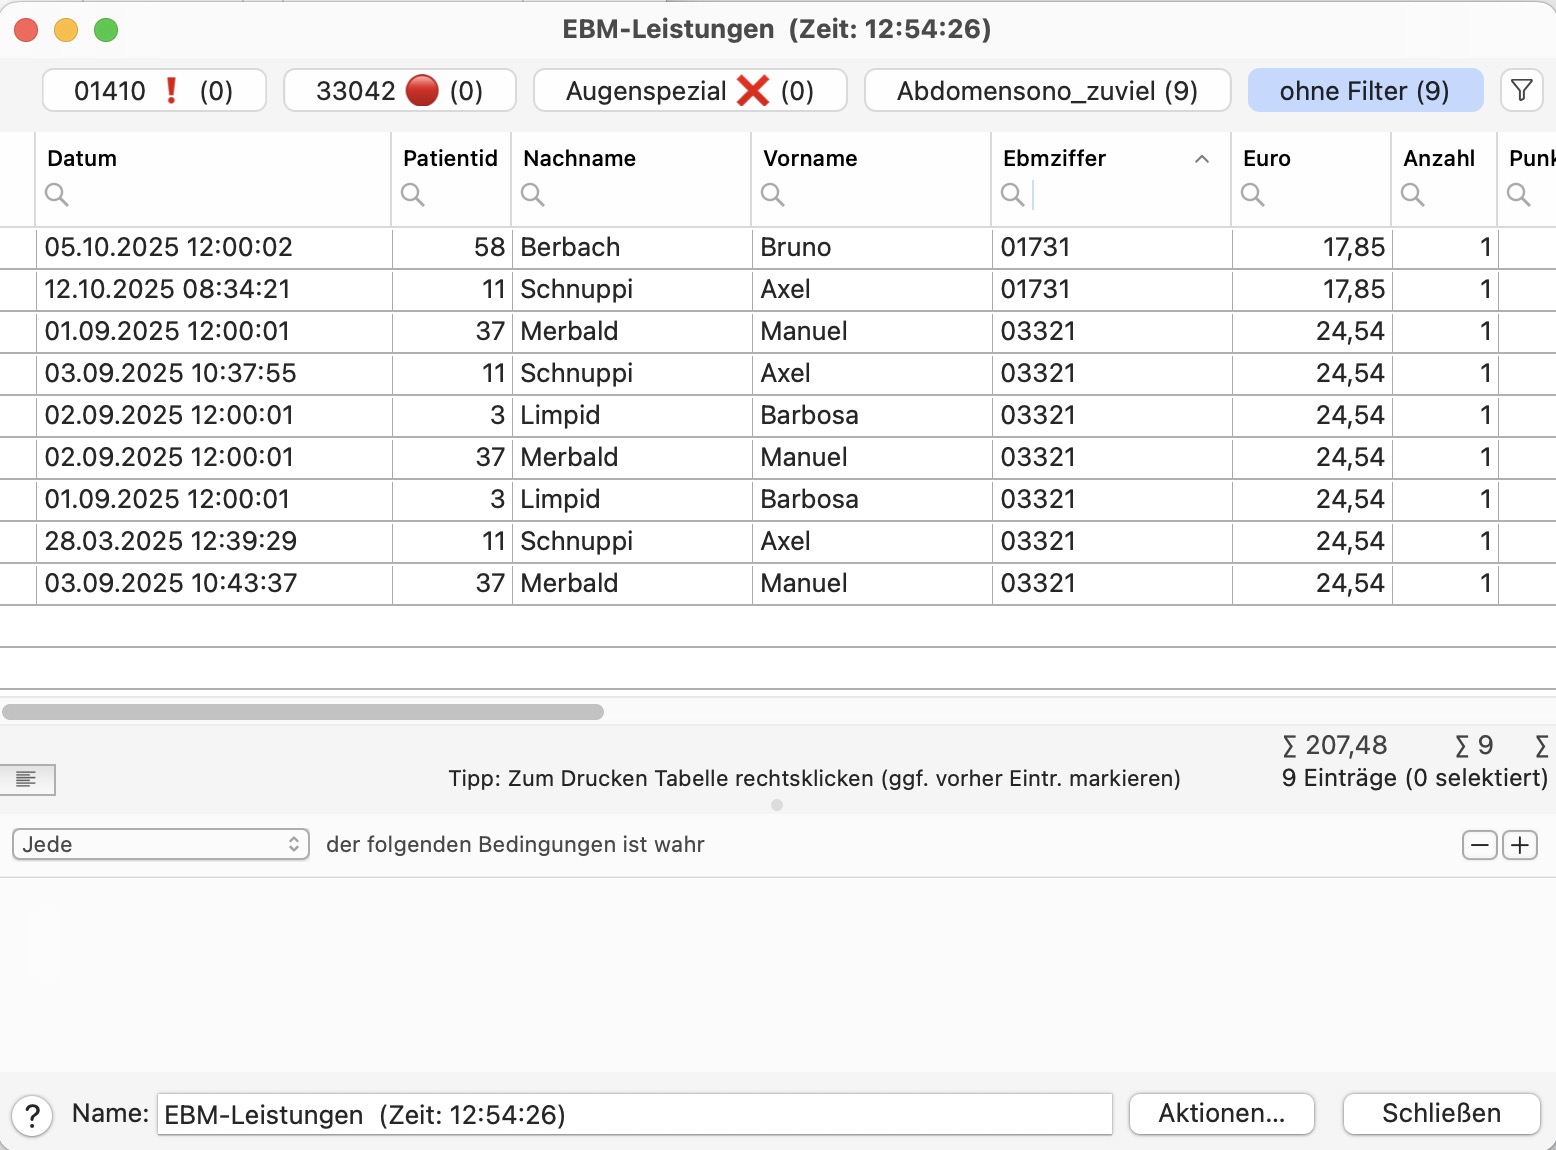Remove a condition with the minus button
This screenshot has width=1556, height=1150.
point(1480,845)
